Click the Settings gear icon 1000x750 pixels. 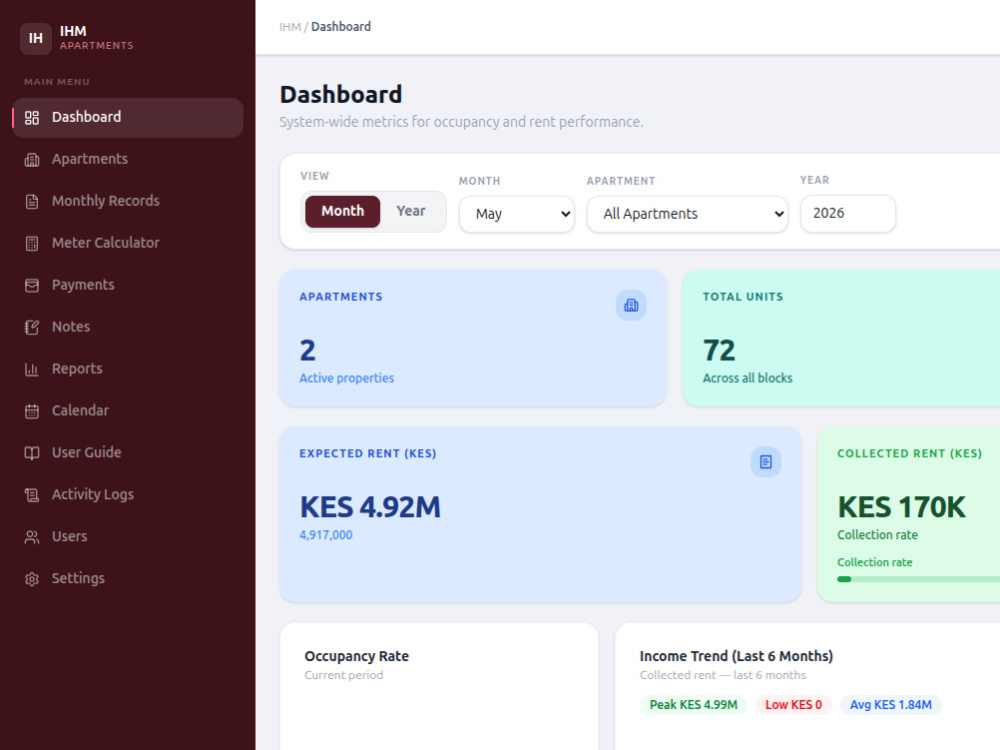[32, 579]
